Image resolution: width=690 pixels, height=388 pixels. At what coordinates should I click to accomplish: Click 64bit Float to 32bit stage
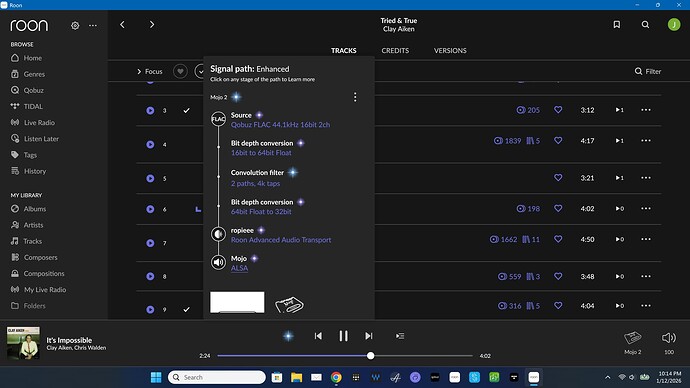(x=261, y=212)
